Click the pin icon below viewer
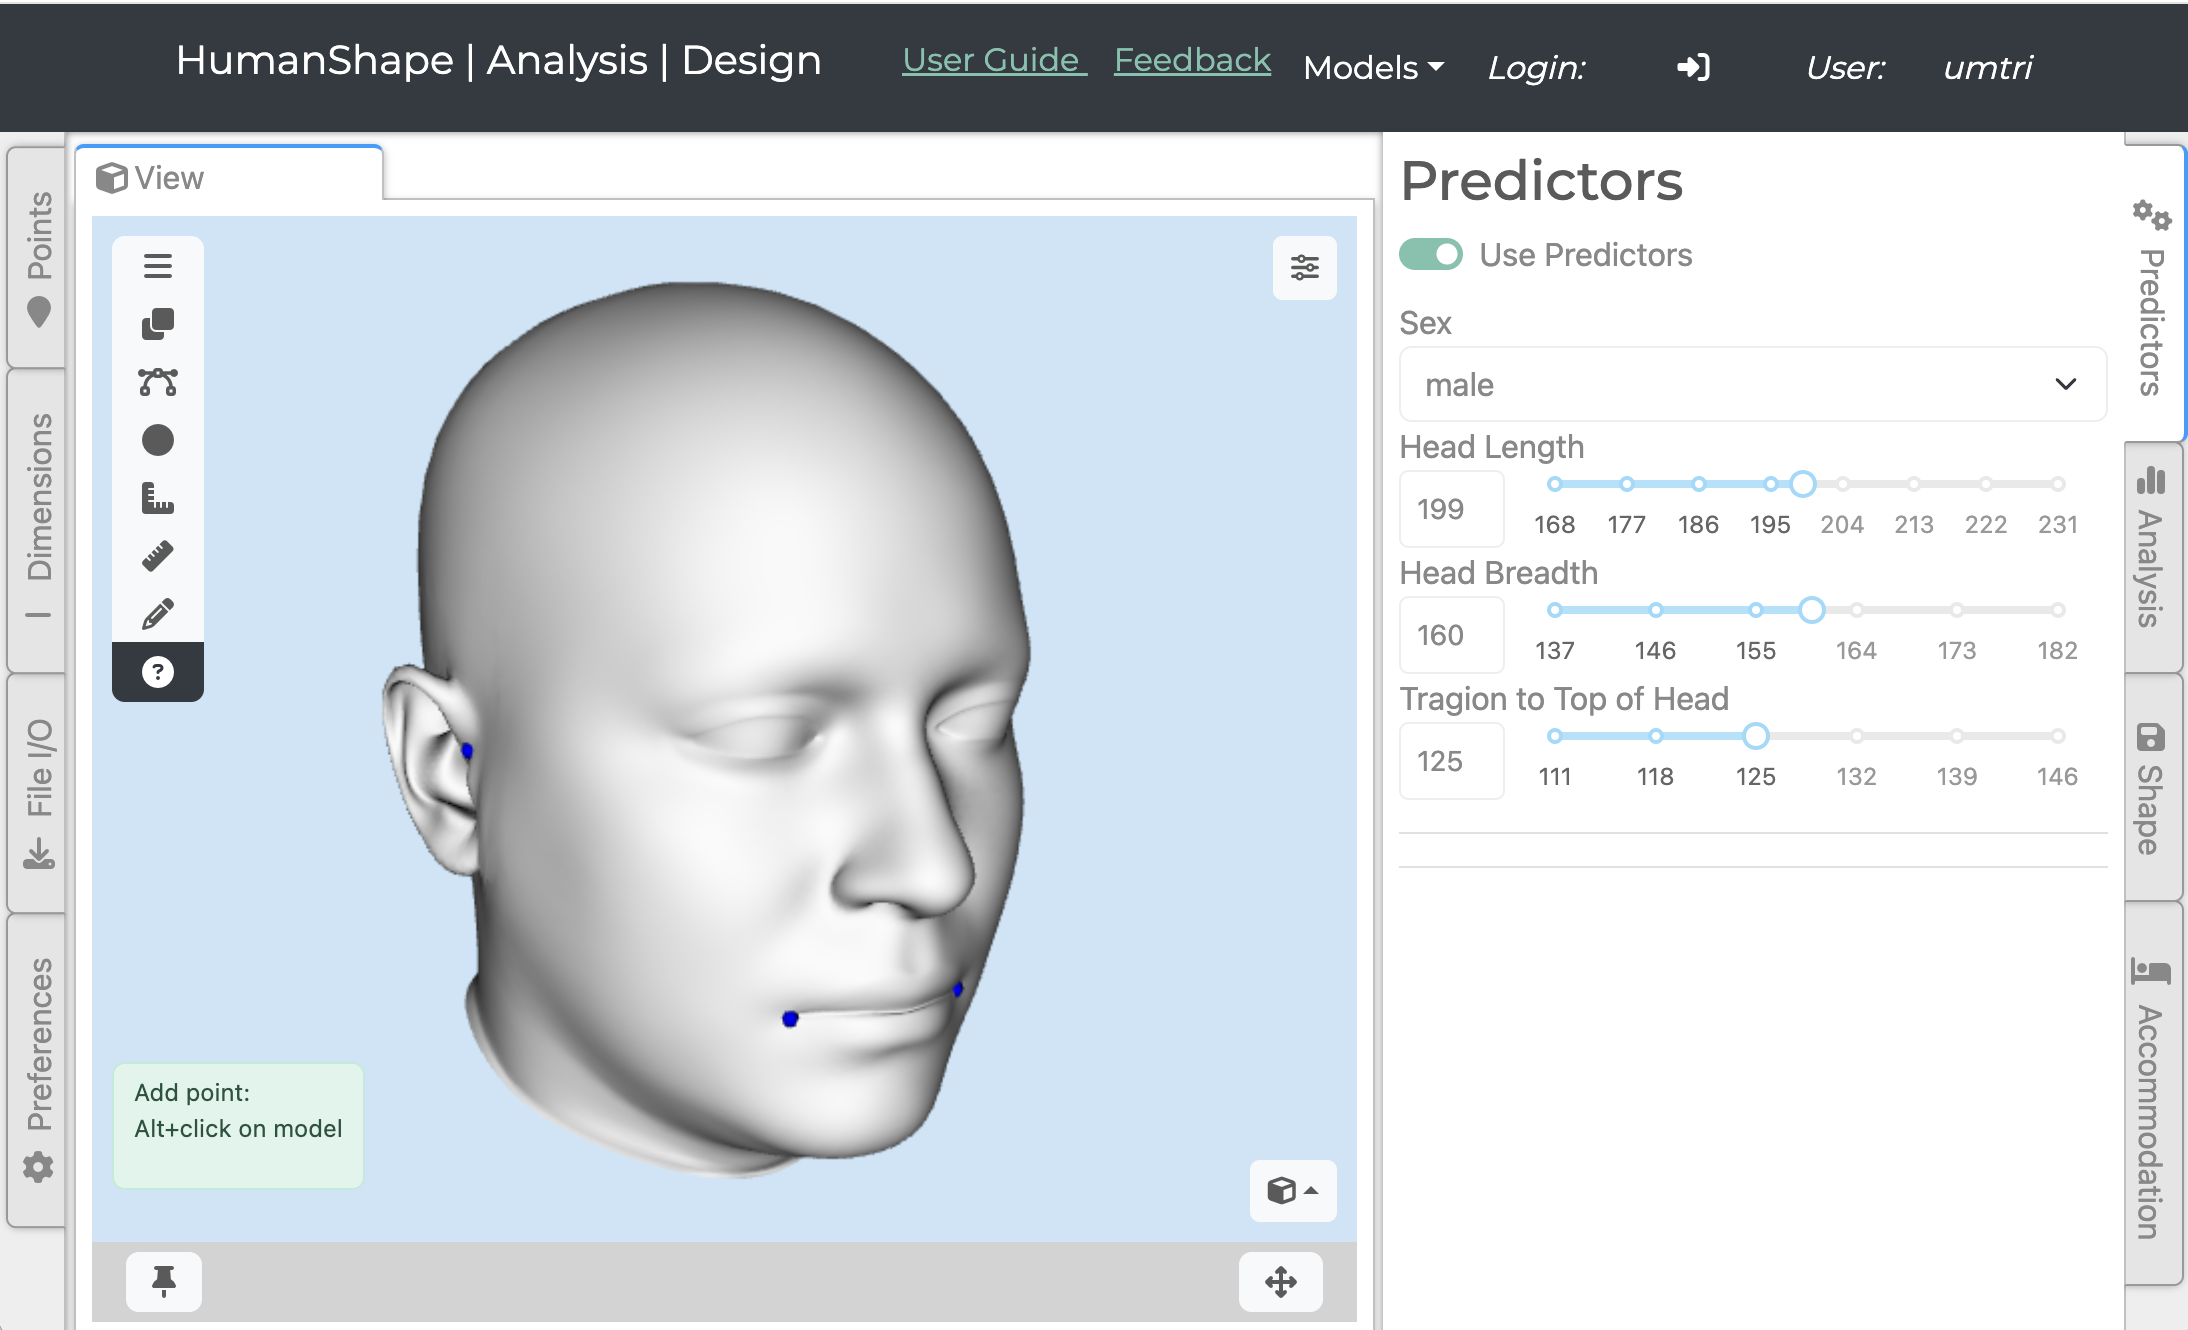Image resolution: width=2188 pixels, height=1330 pixels. 163,1281
